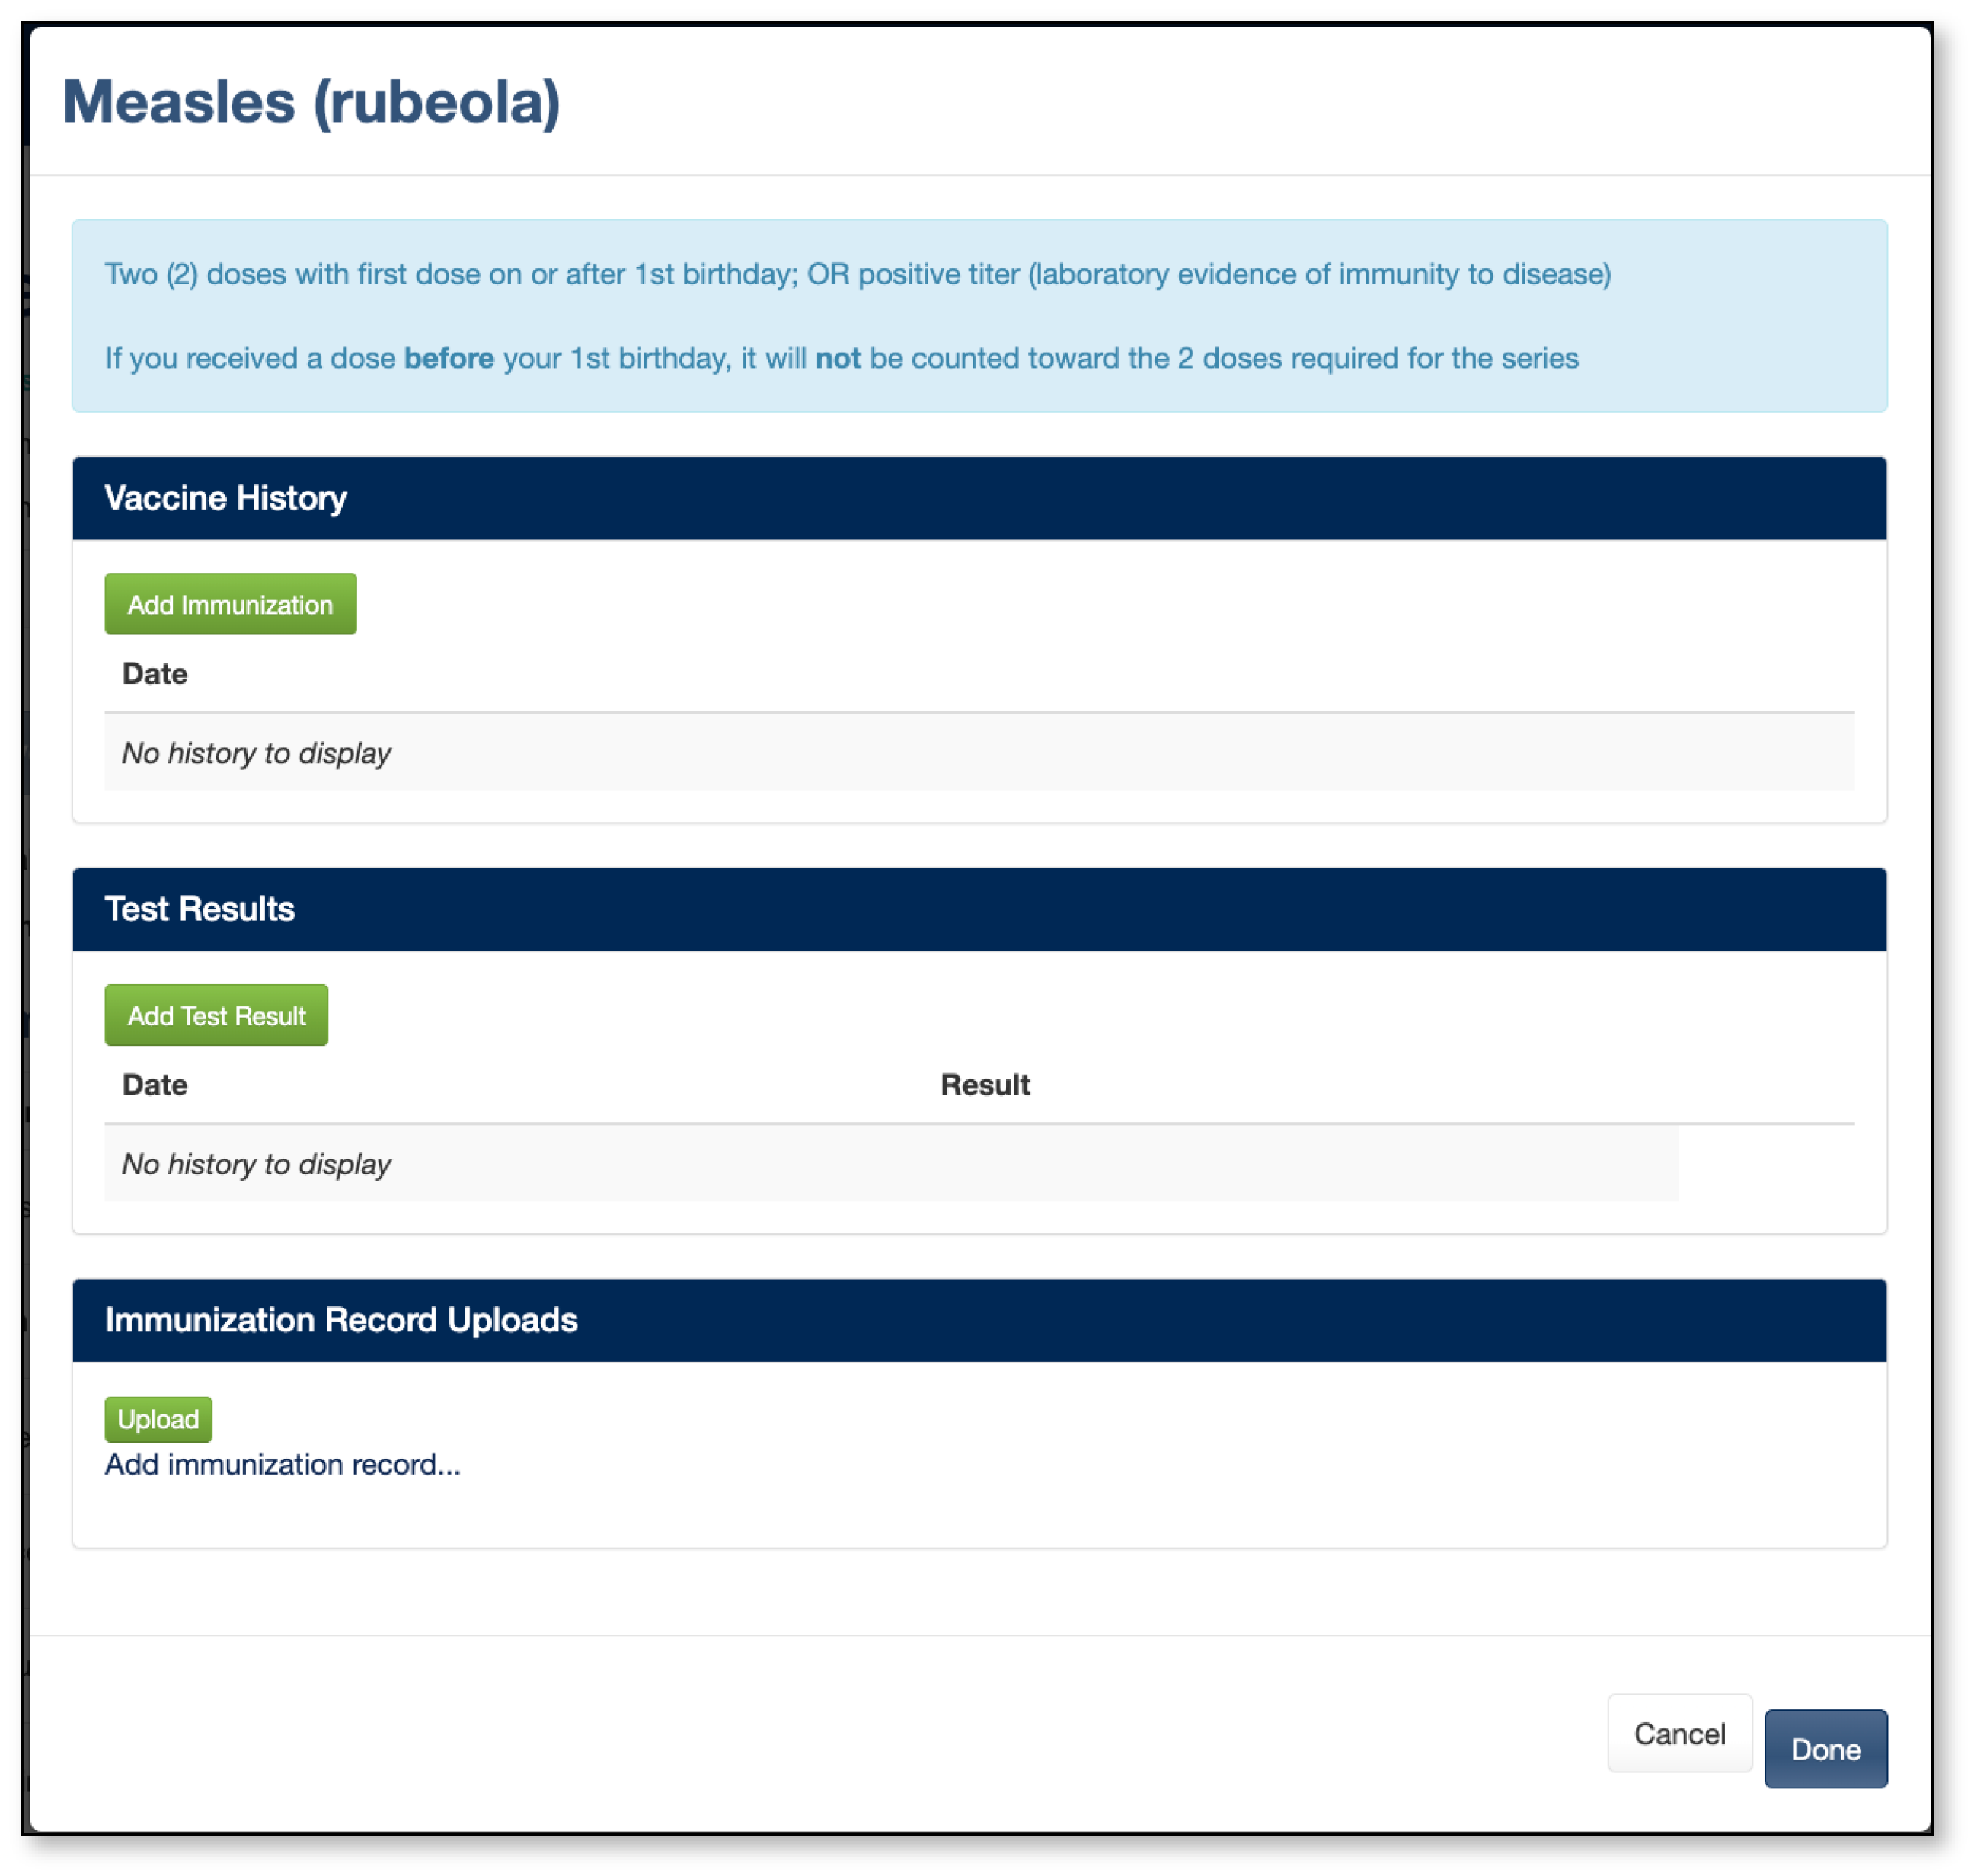This screenshot has width=1974, height=1876.
Task: Click the green Upload button
Action: pyautogui.click(x=158, y=1419)
